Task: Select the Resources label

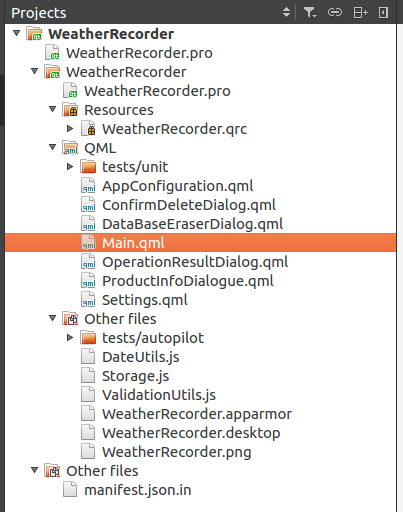Action: coord(119,110)
